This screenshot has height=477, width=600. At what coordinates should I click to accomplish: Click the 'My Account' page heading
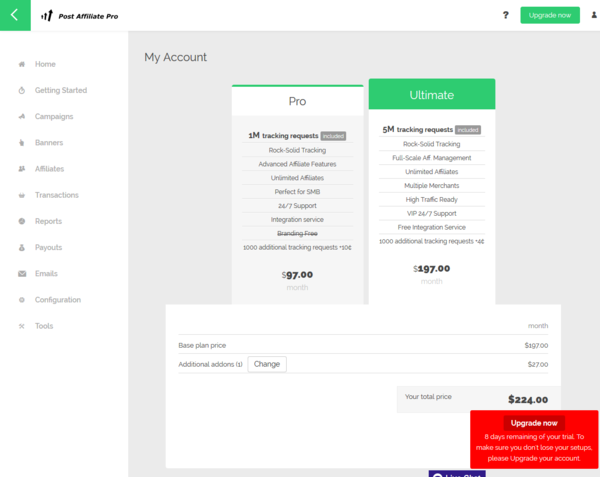175,57
